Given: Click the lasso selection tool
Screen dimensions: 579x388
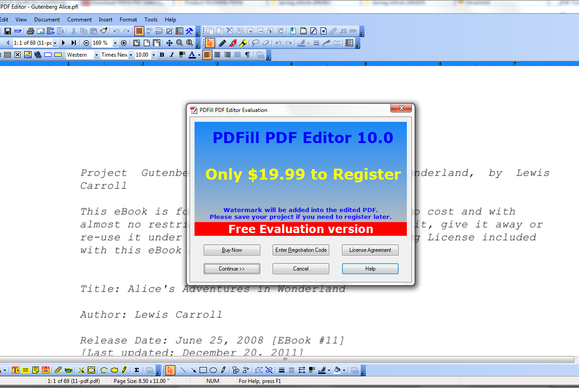Looking at the screenshot, I should (255, 43).
